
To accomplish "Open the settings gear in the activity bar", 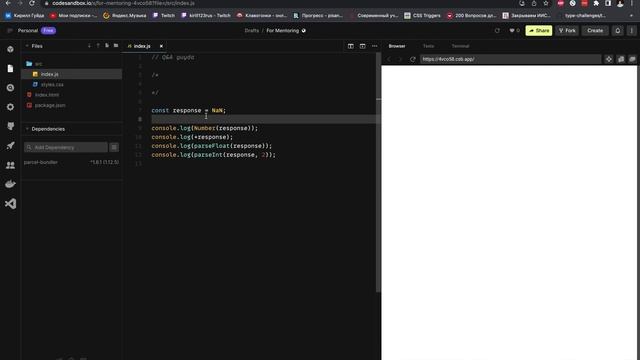I will coord(10,107).
